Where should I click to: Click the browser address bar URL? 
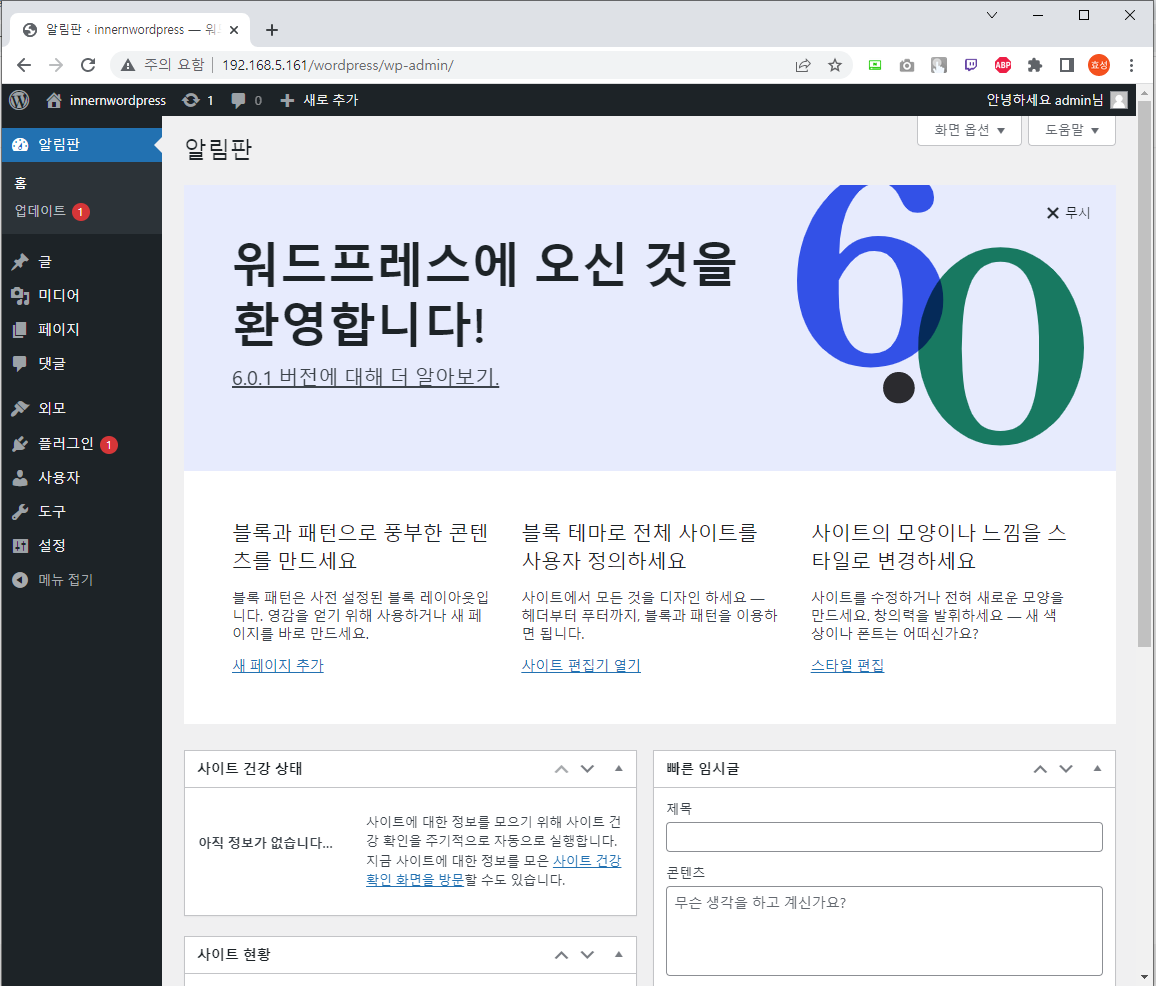point(338,65)
